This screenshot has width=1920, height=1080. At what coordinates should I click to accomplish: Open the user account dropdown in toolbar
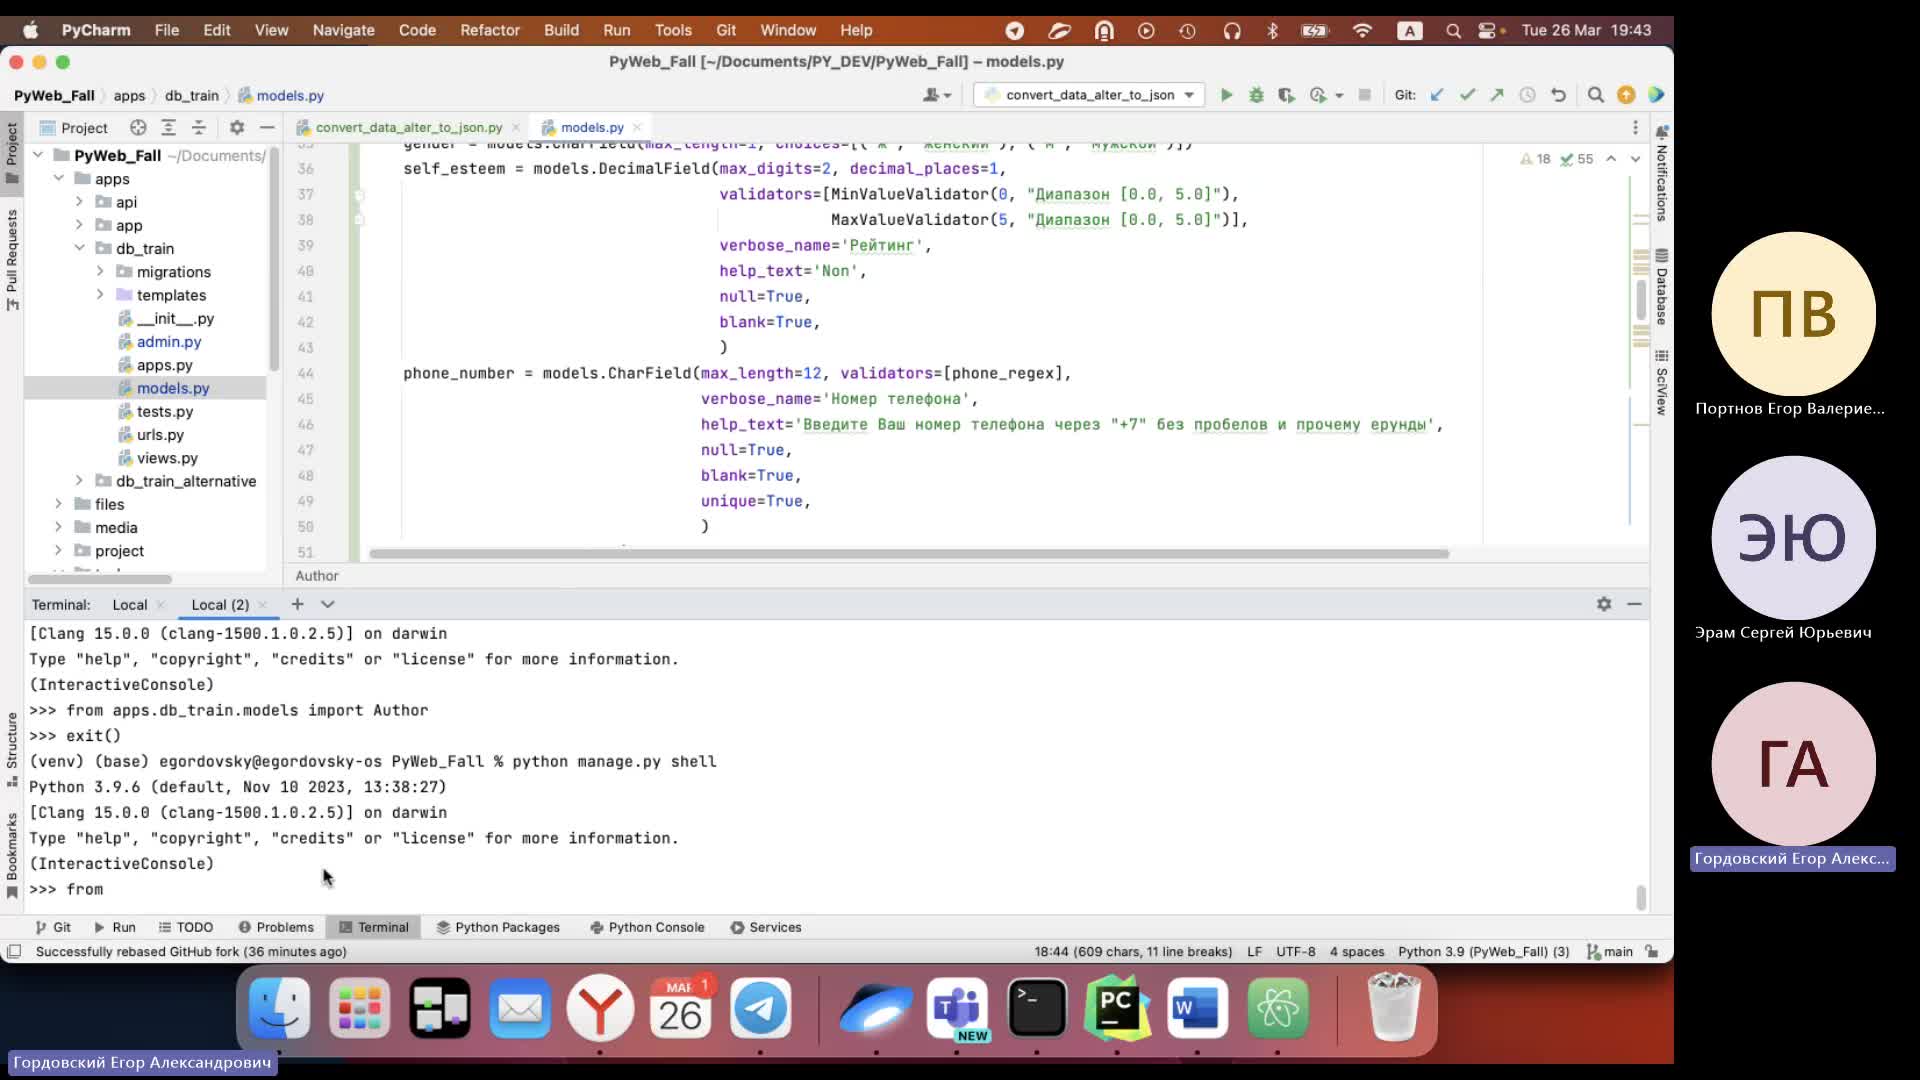[937, 95]
